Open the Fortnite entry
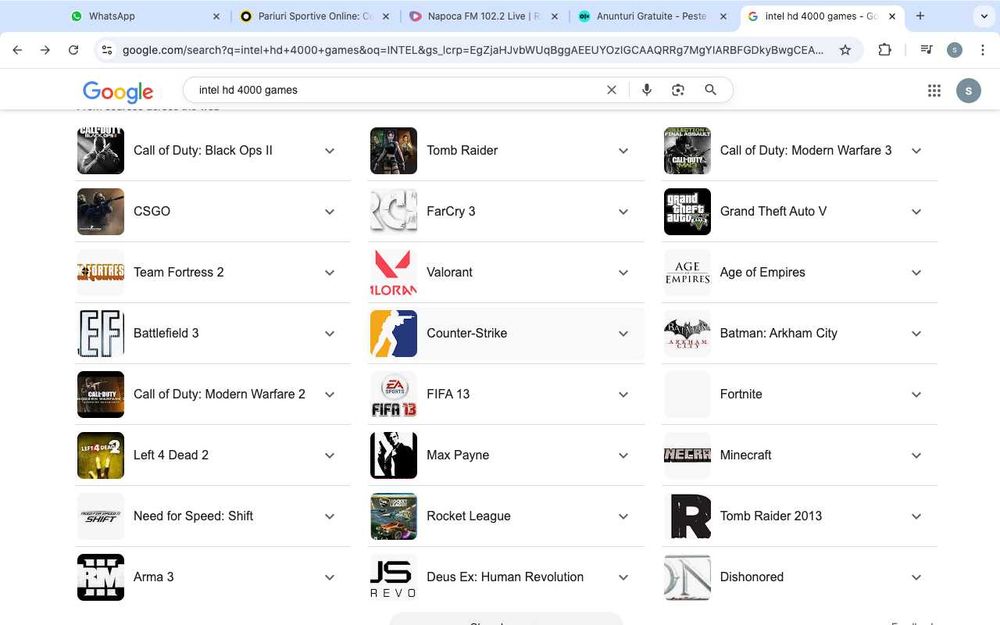 800,394
